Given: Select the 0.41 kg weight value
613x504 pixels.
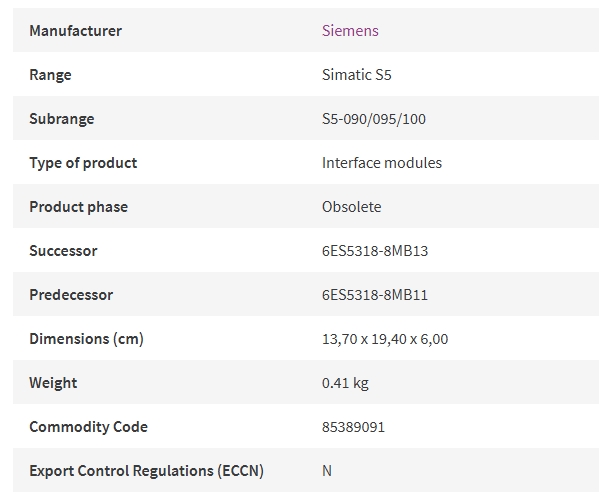Looking at the screenshot, I should [345, 382].
